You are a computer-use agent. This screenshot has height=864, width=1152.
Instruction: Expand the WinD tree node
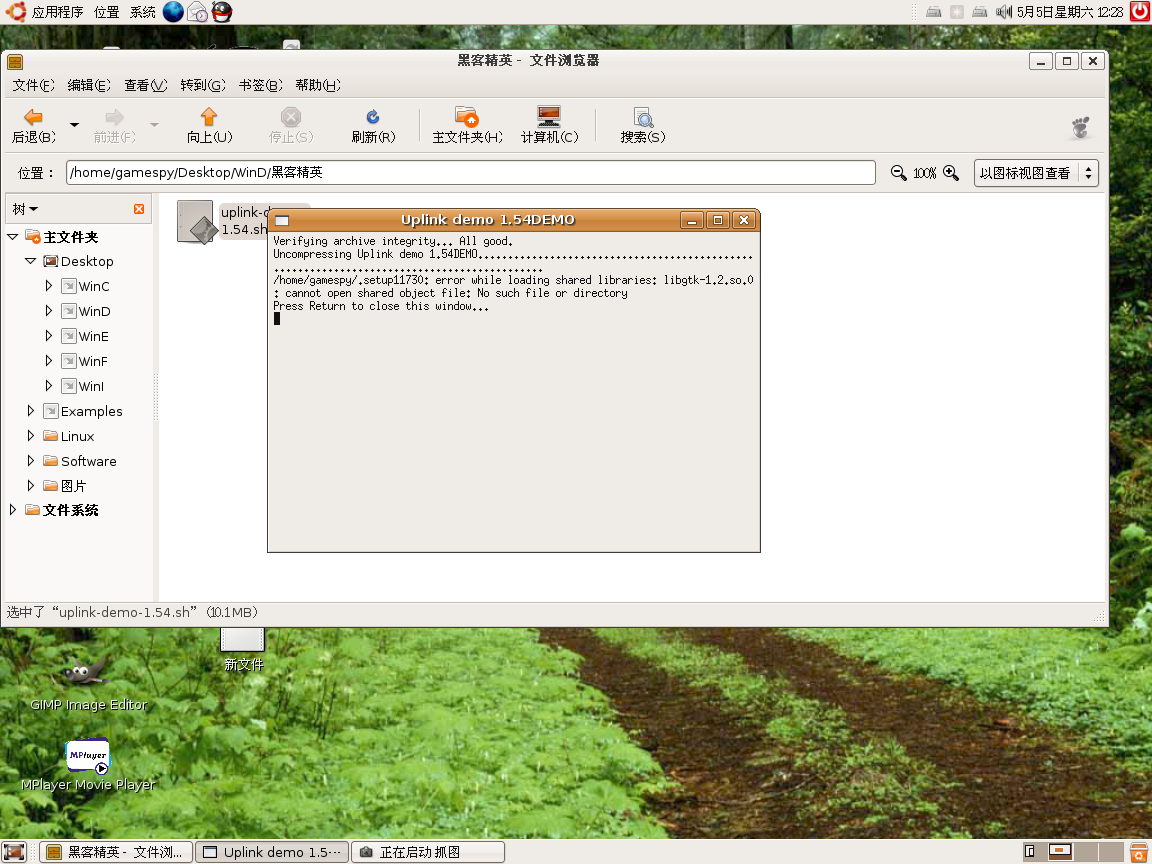point(48,311)
